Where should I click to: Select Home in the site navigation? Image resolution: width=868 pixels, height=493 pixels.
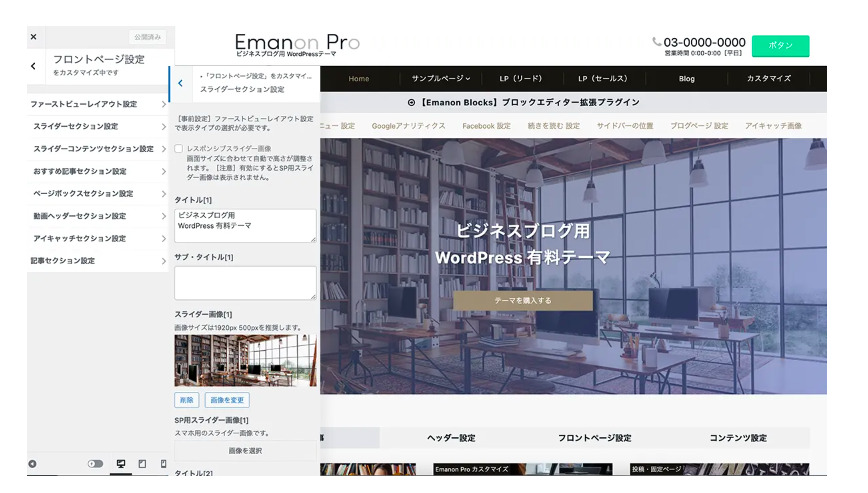pyautogui.click(x=359, y=79)
